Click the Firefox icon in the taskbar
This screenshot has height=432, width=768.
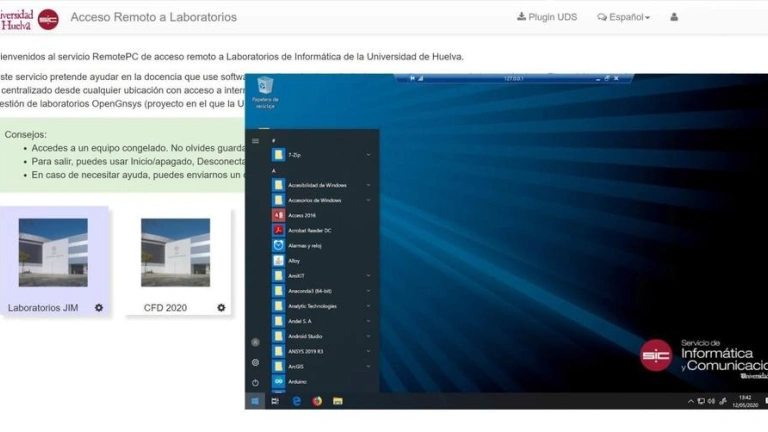(x=317, y=401)
